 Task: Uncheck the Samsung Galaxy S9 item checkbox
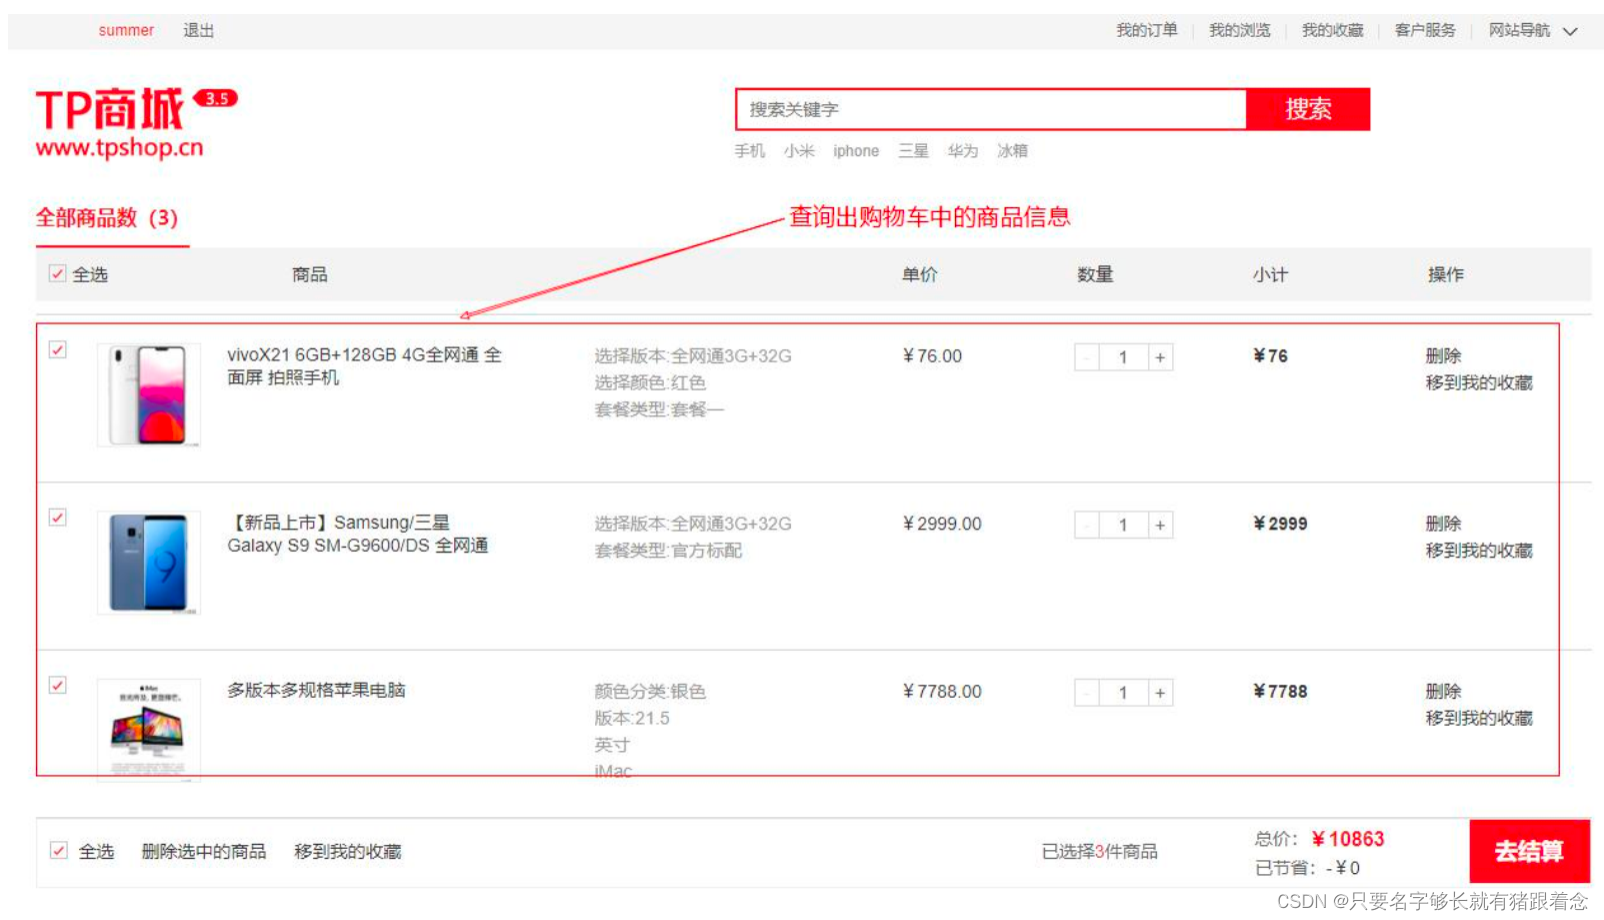[x=58, y=518]
